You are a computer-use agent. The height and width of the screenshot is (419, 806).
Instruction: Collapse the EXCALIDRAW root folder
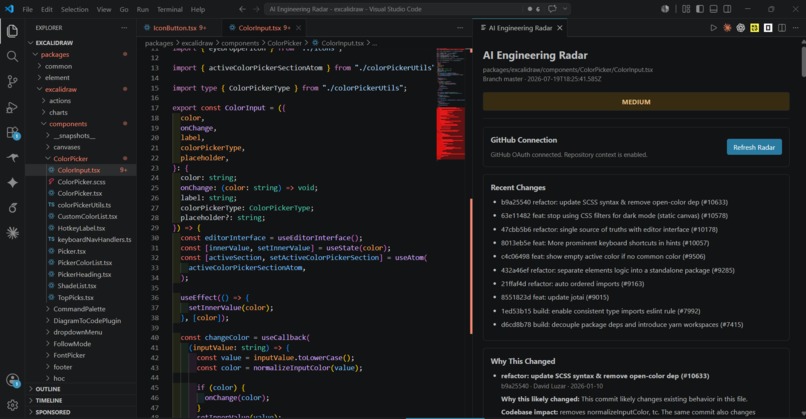(x=81, y=43)
